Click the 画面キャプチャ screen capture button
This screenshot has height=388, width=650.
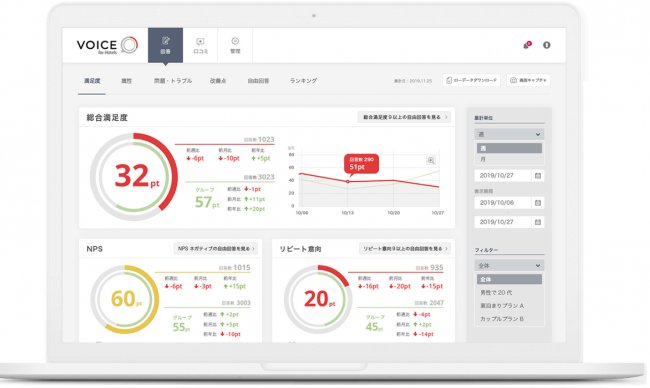click(528, 80)
